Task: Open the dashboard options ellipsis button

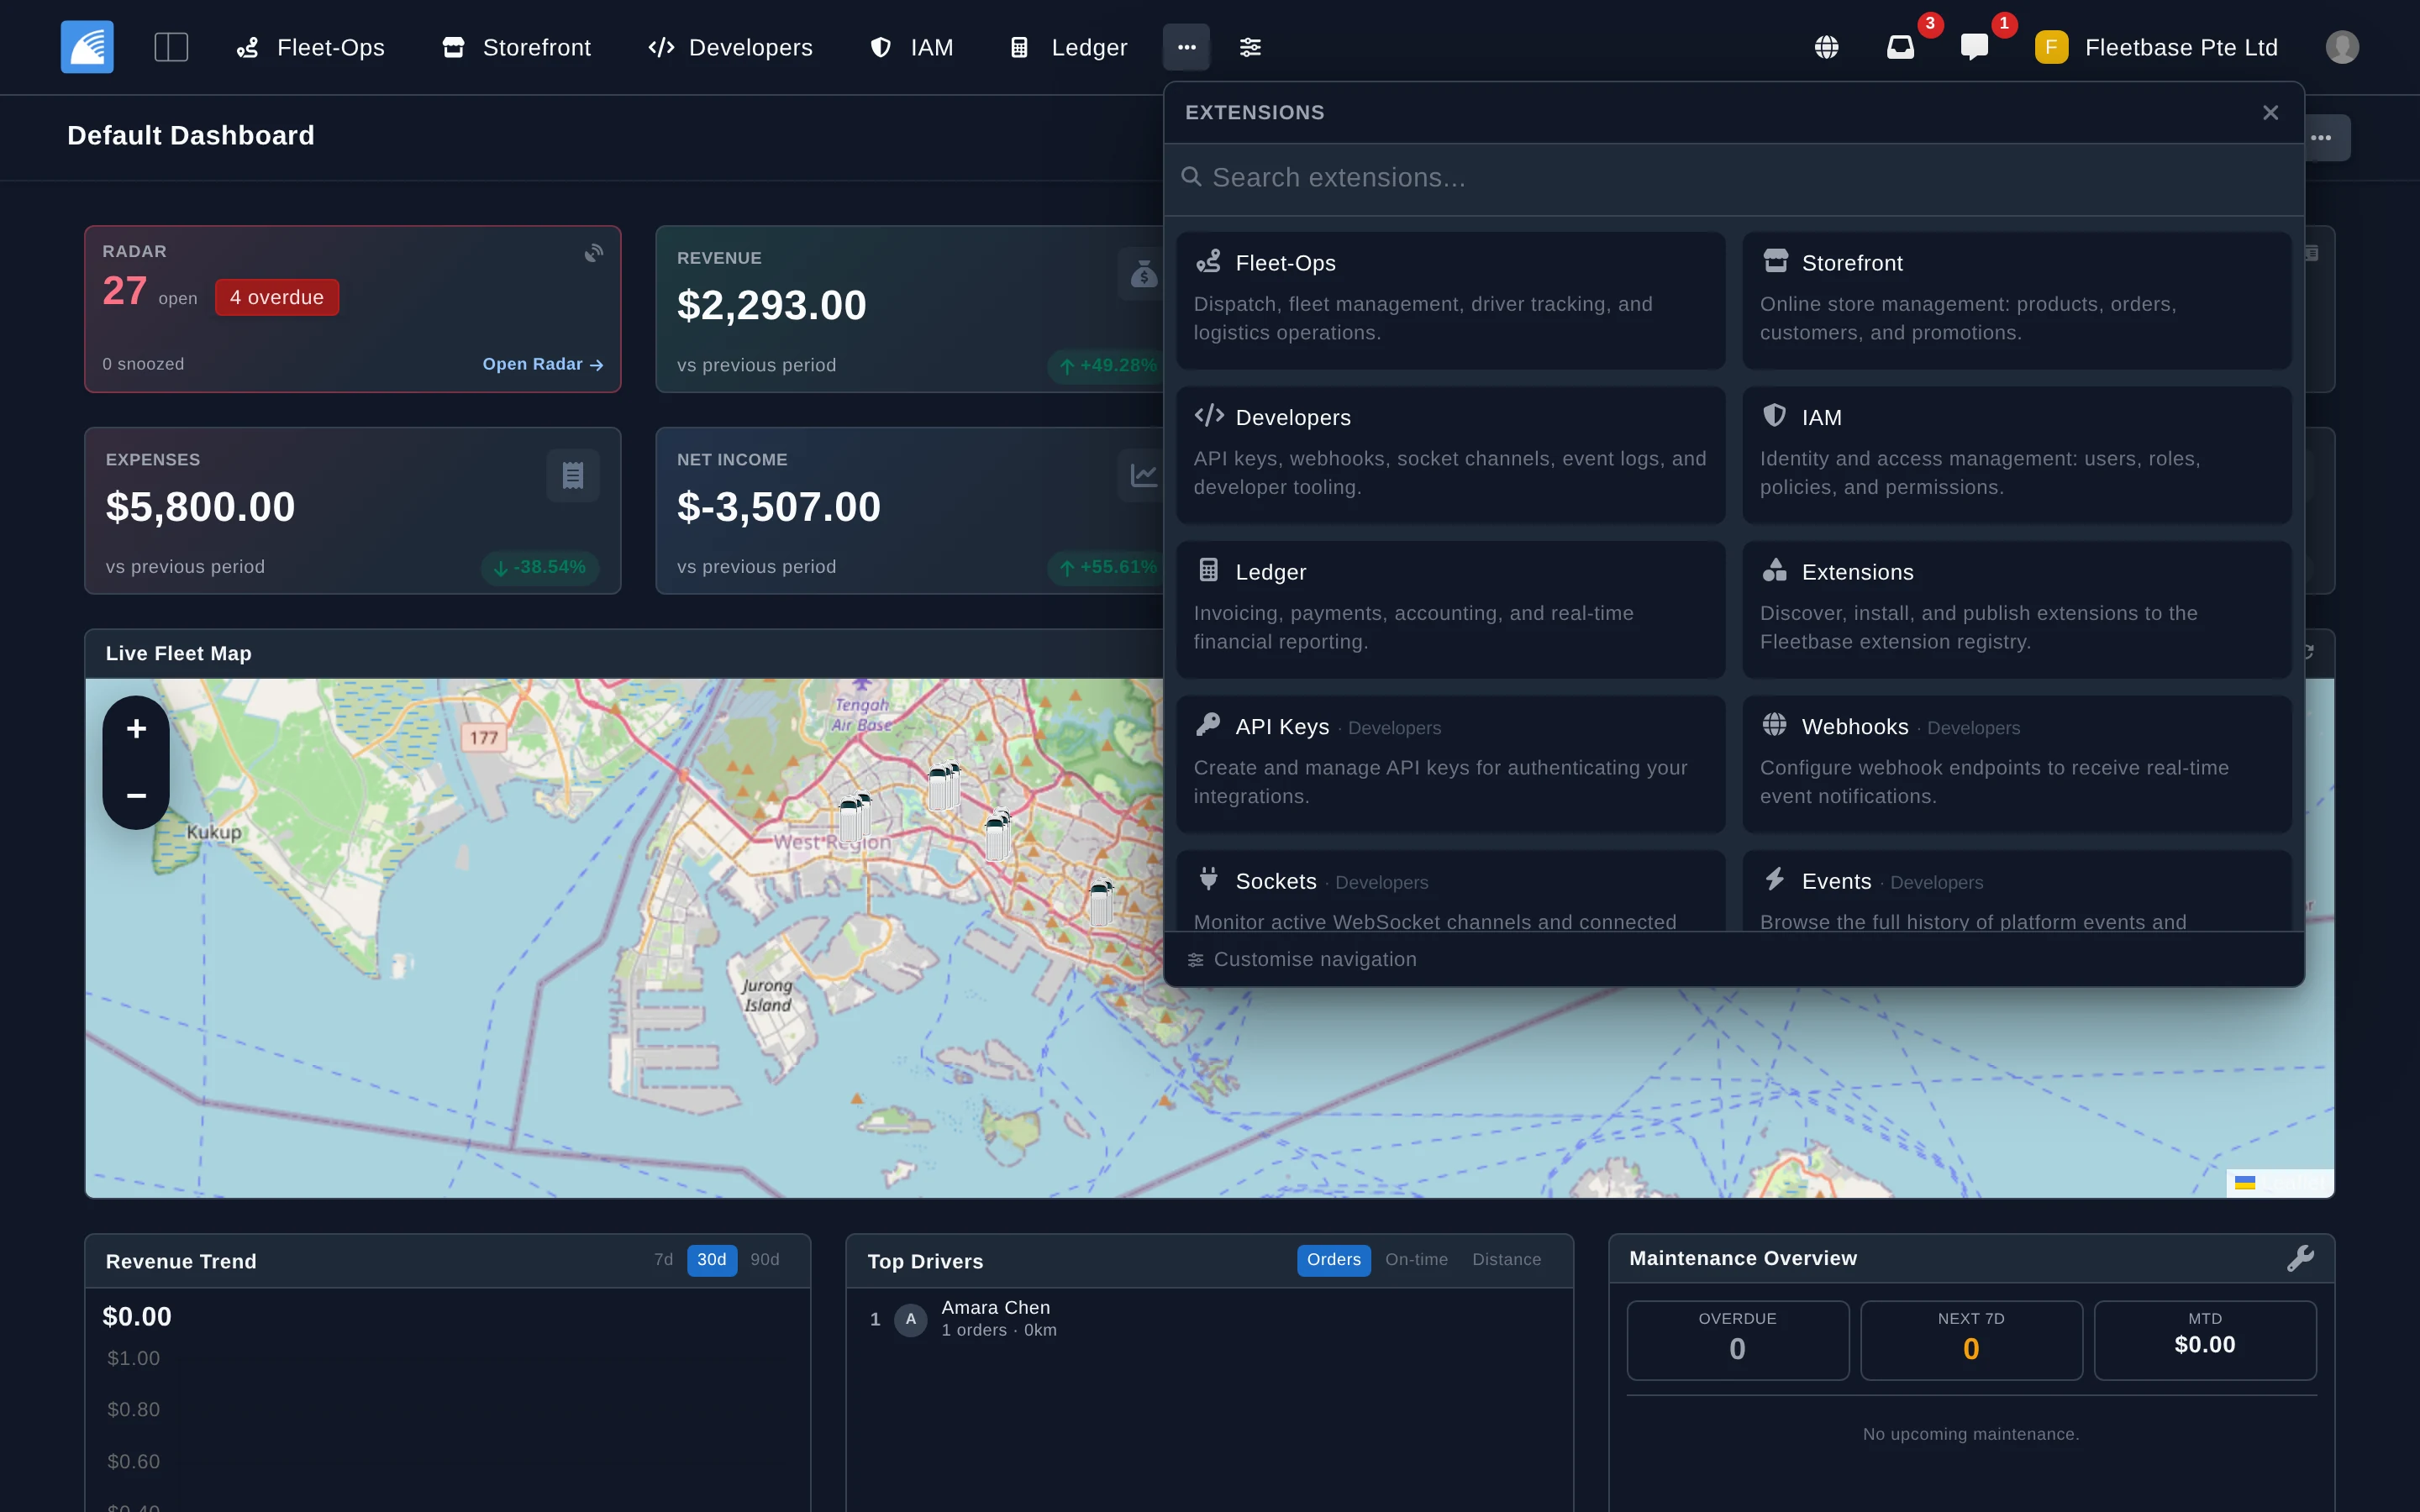Action: click(2321, 138)
